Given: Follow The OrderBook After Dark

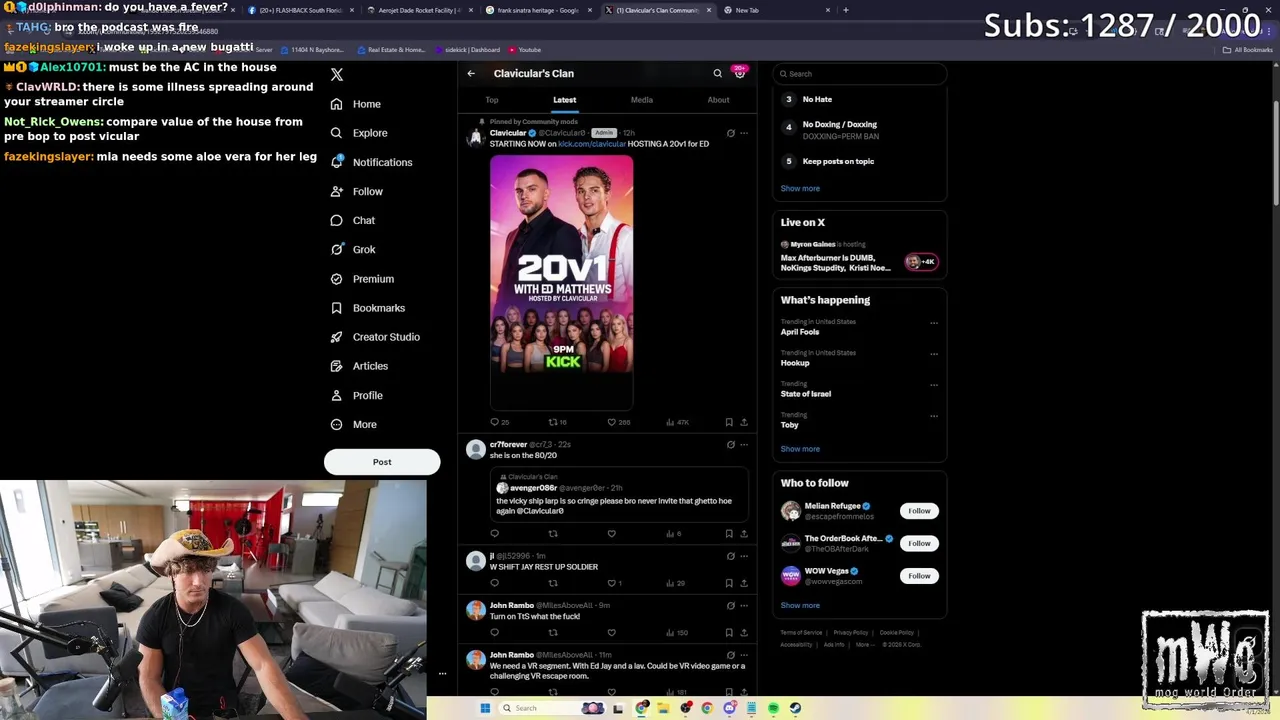Looking at the screenshot, I should click(919, 543).
